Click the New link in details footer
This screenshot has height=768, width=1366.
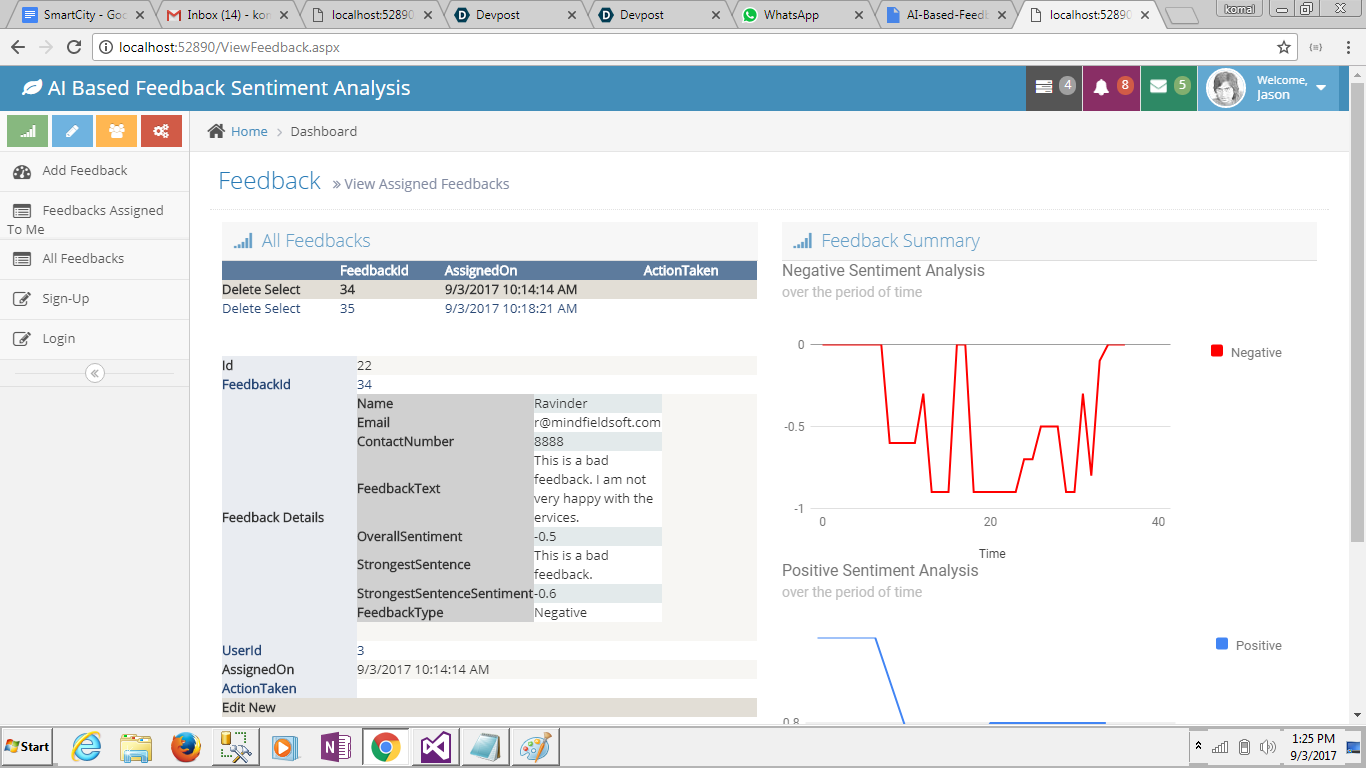pyautogui.click(x=262, y=708)
